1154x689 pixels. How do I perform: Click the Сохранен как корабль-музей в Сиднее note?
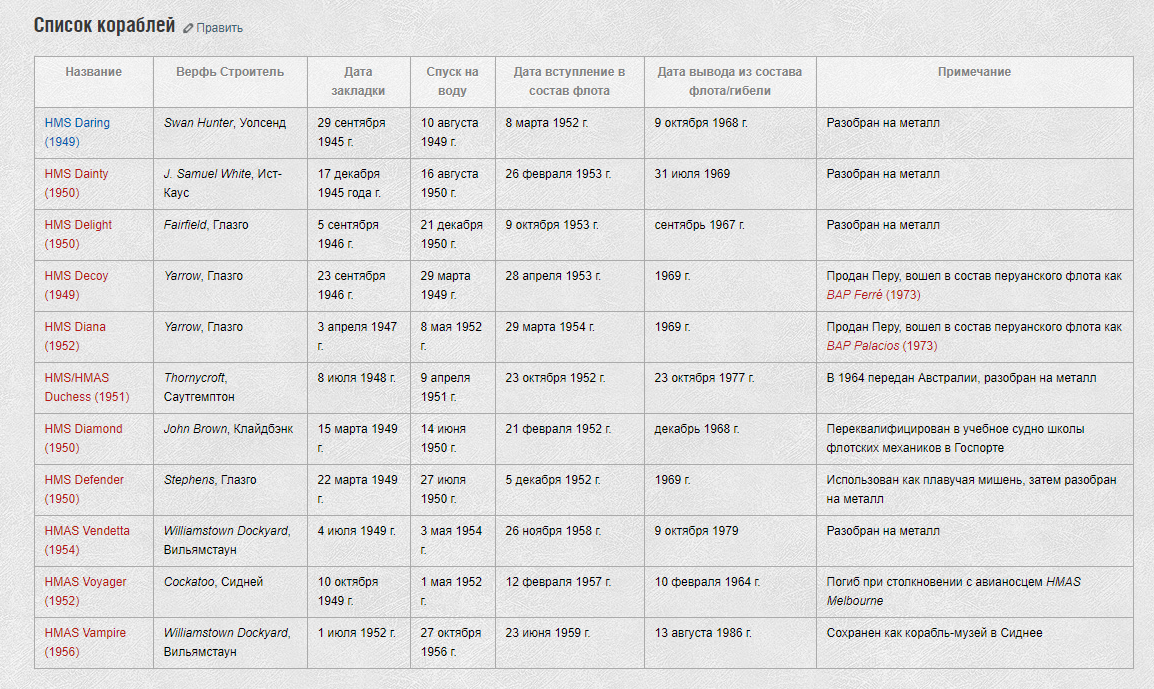[x=974, y=642]
